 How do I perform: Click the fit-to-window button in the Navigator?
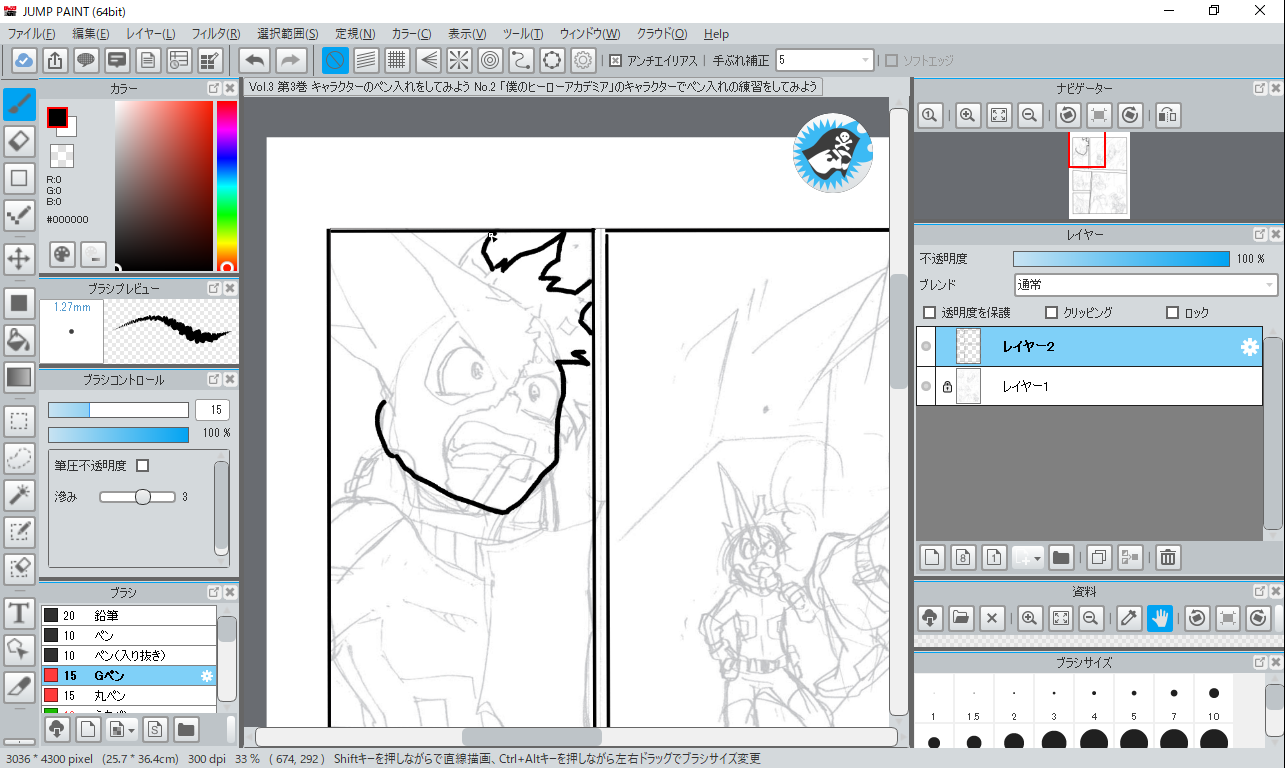click(997, 115)
